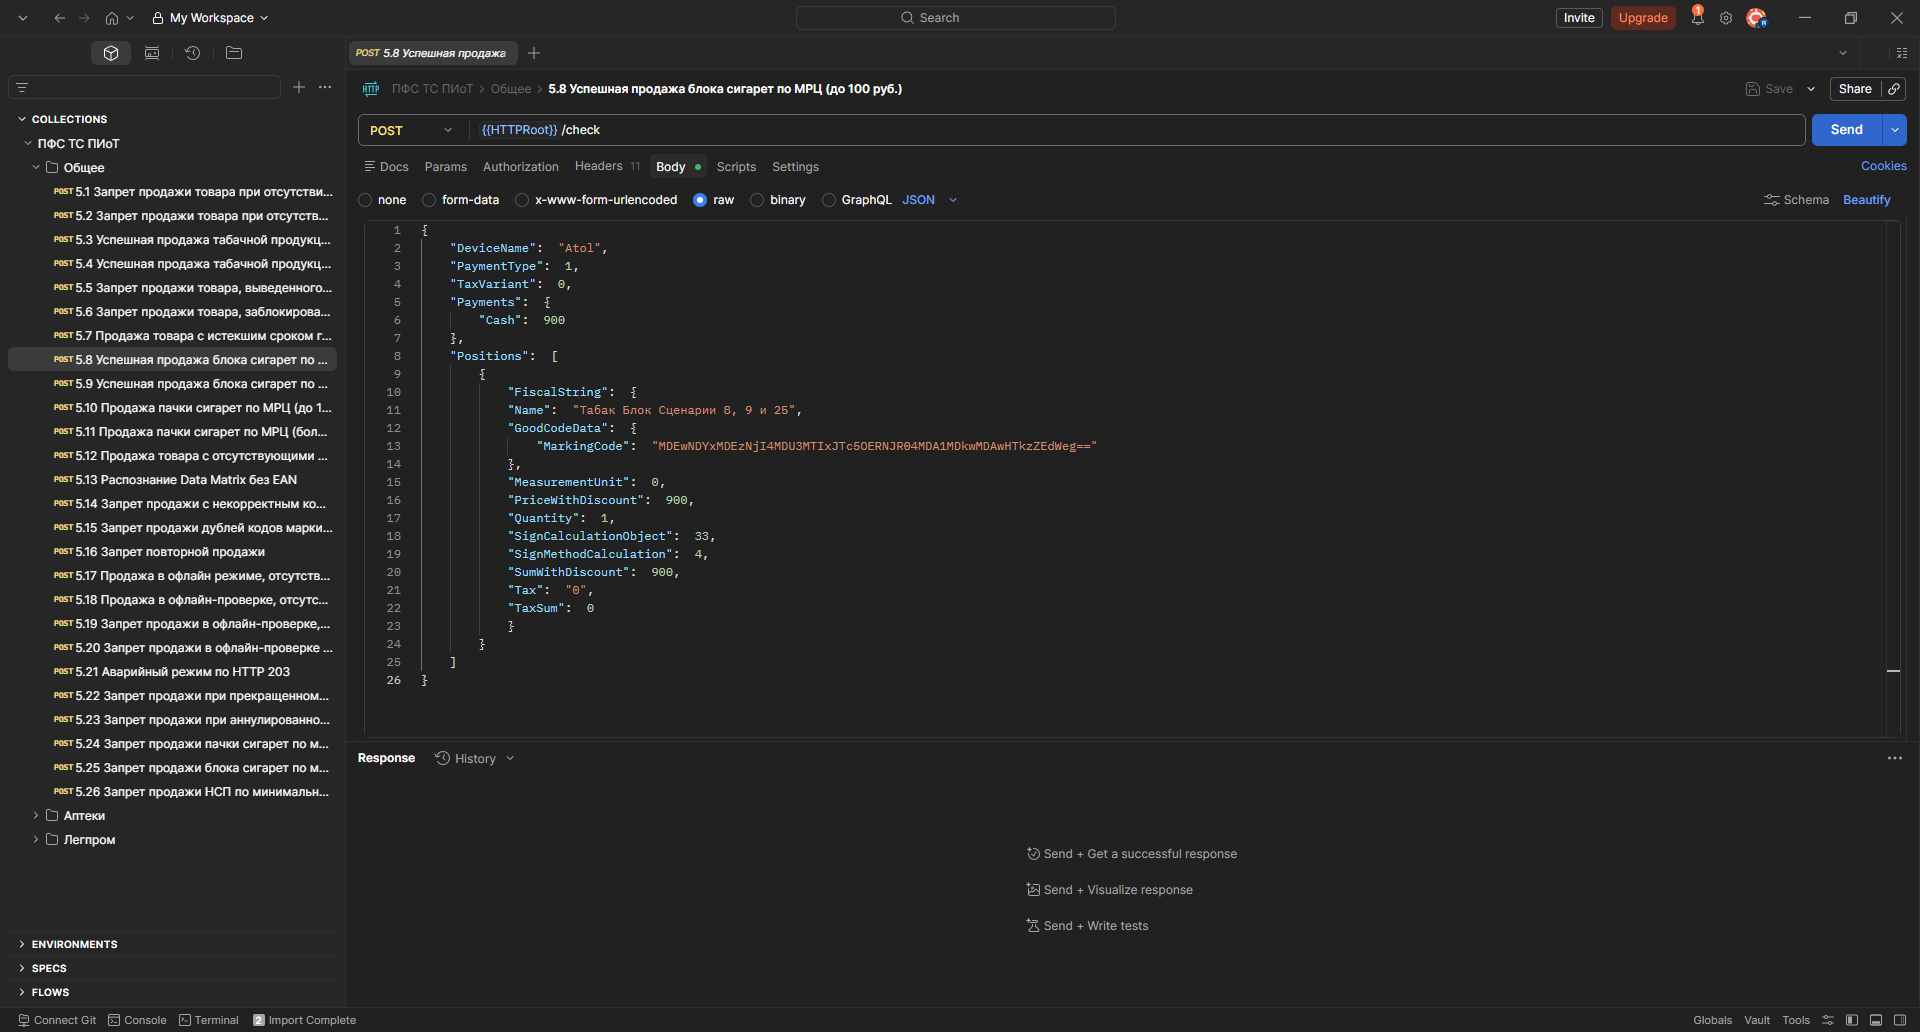Screen dimensions: 1920x1032
Task: Click the notifications bell icon
Action: tap(1697, 17)
